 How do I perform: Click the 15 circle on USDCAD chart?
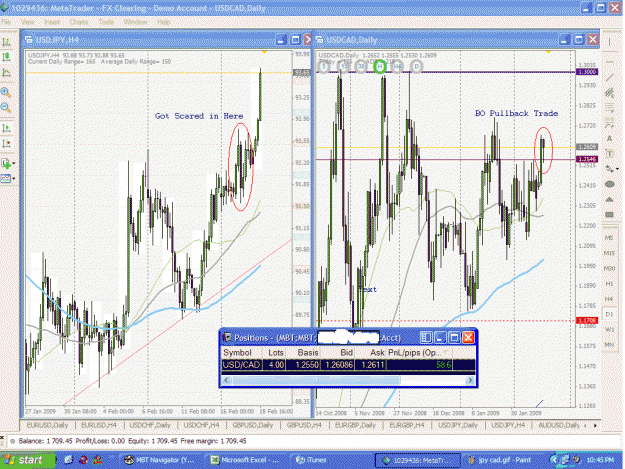343,66
